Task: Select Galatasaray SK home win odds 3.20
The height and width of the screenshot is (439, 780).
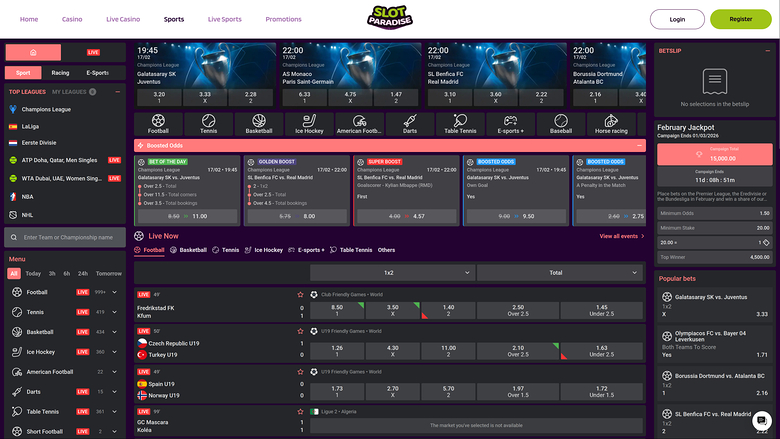Action: point(159,97)
